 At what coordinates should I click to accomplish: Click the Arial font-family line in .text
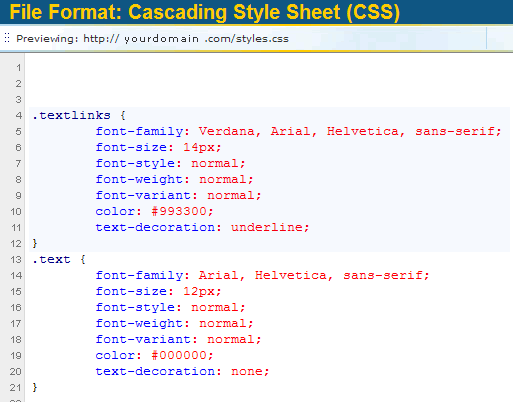point(262,275)
